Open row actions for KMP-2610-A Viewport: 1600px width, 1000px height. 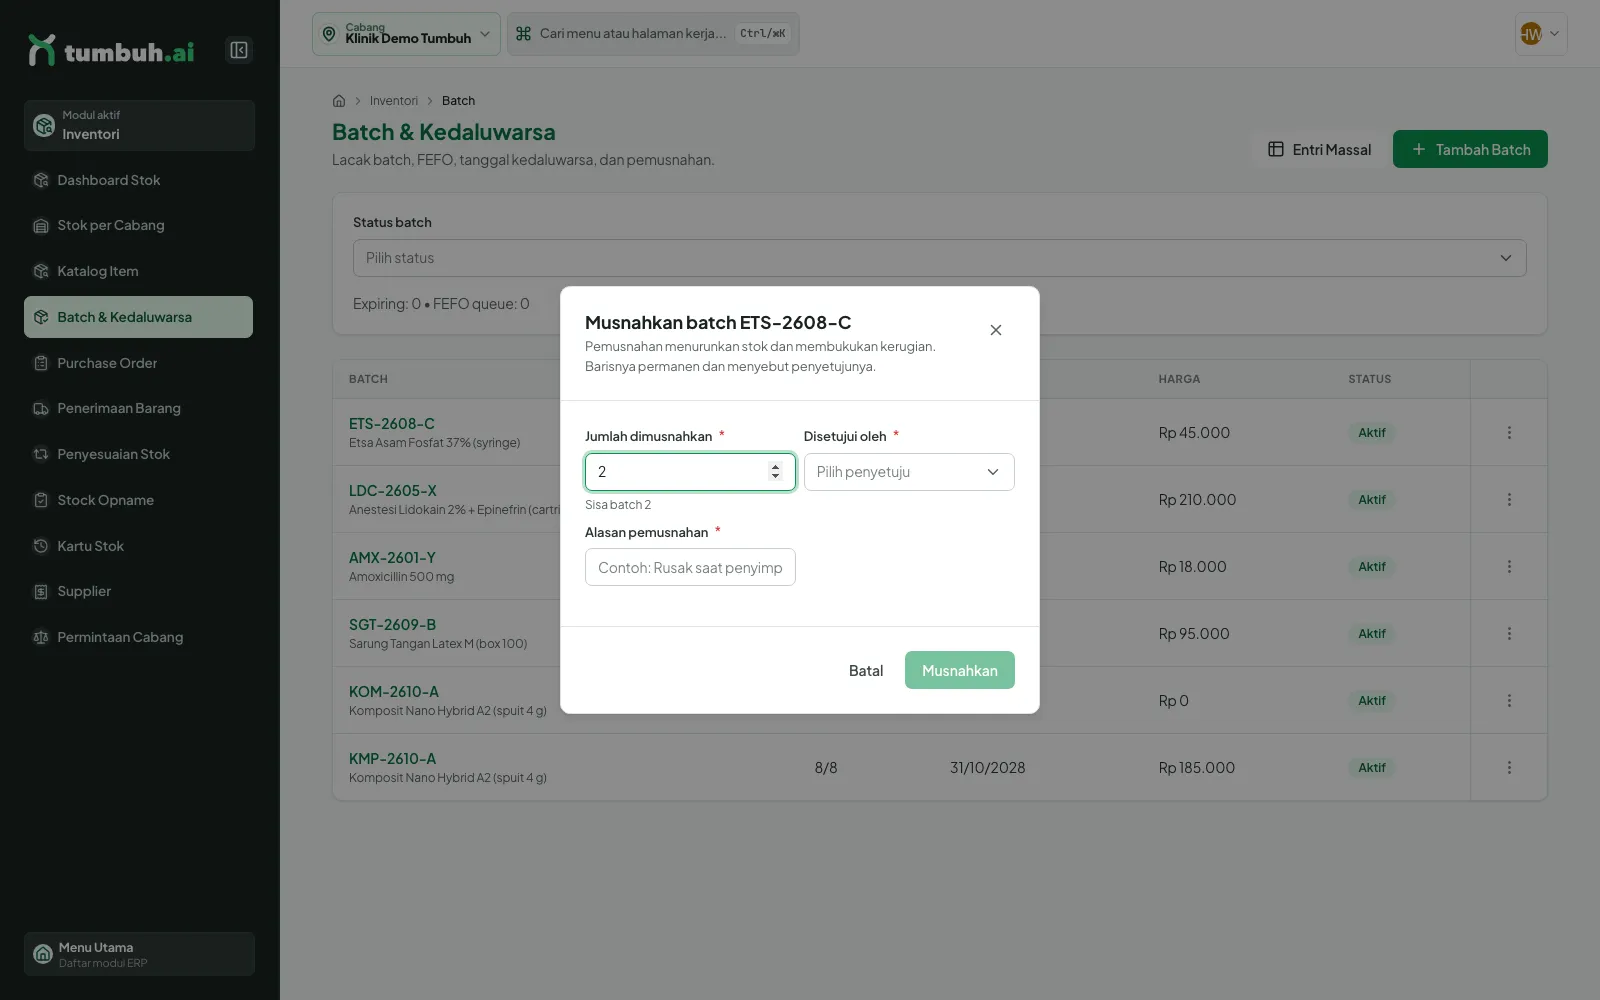[x=1509, y=768]
